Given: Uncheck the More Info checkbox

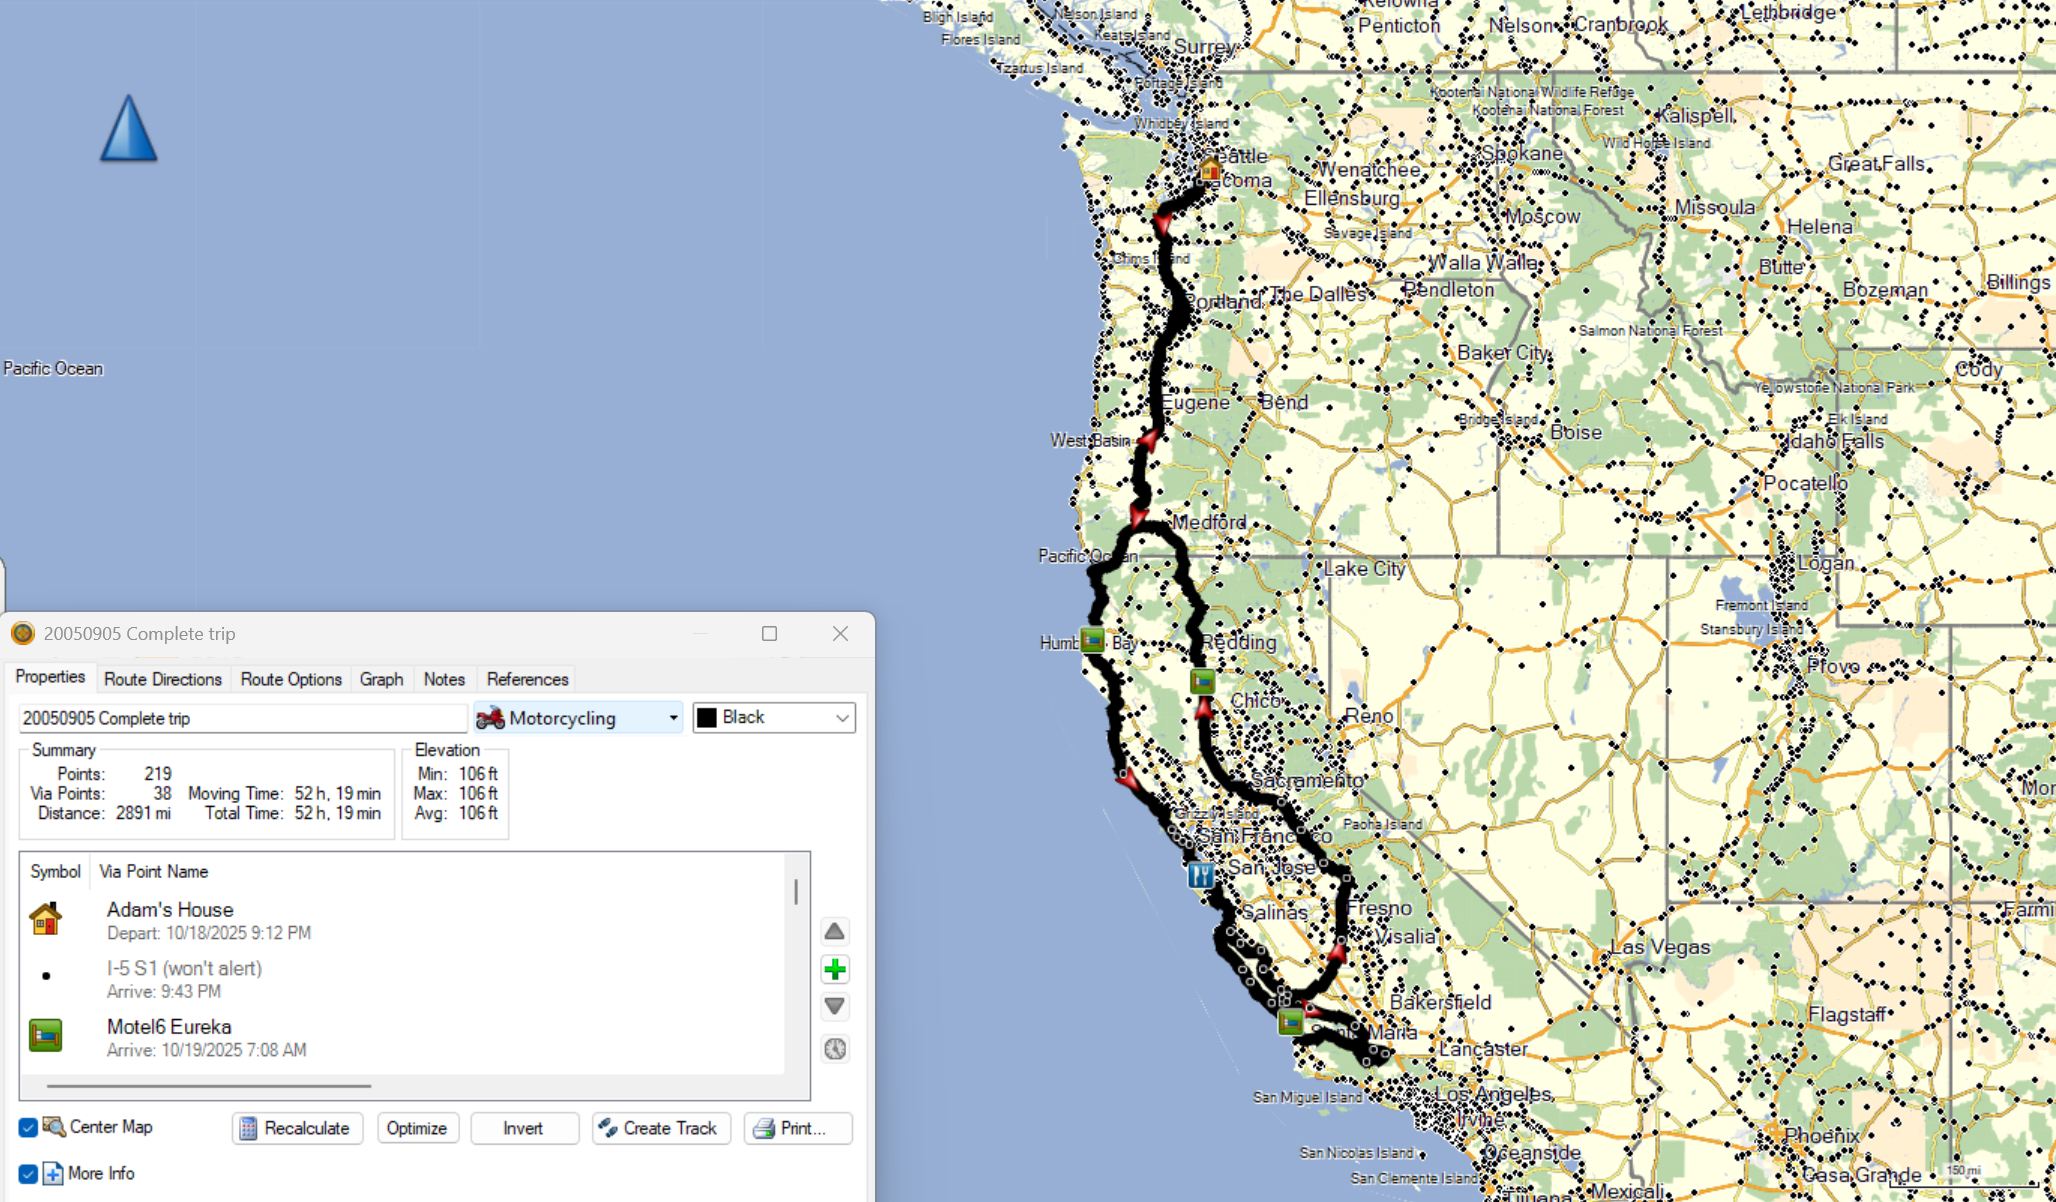Looking at the screenshot, I should (x=28, y=1174).
